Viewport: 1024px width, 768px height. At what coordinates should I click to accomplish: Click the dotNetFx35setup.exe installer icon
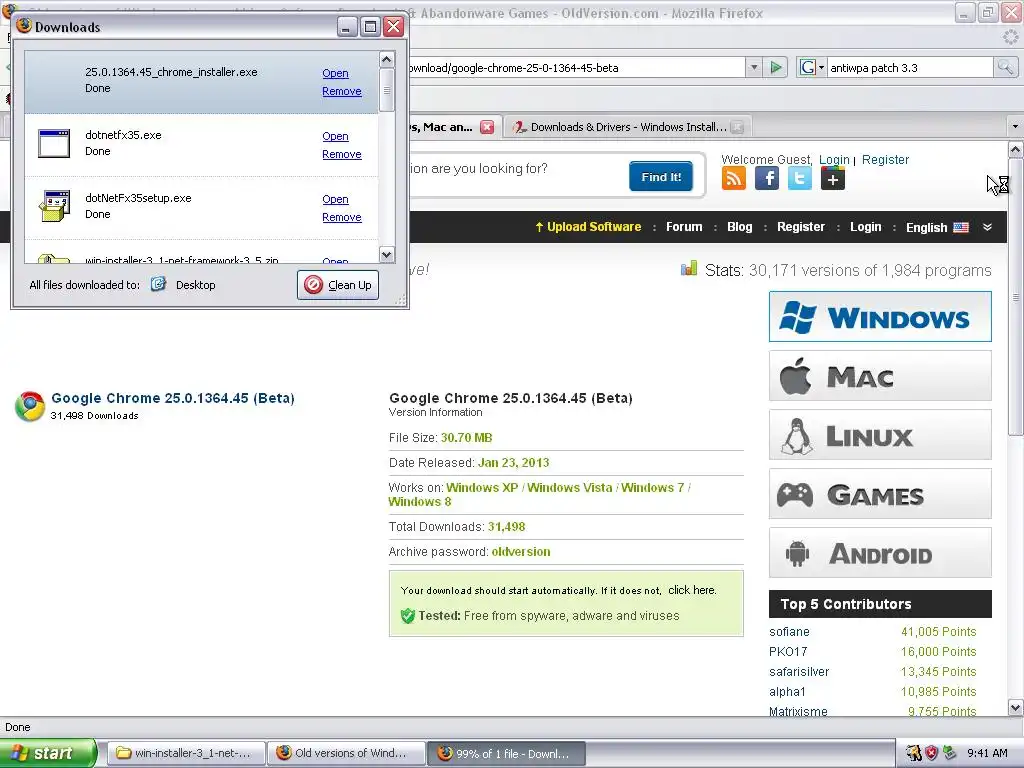(54, 206)
